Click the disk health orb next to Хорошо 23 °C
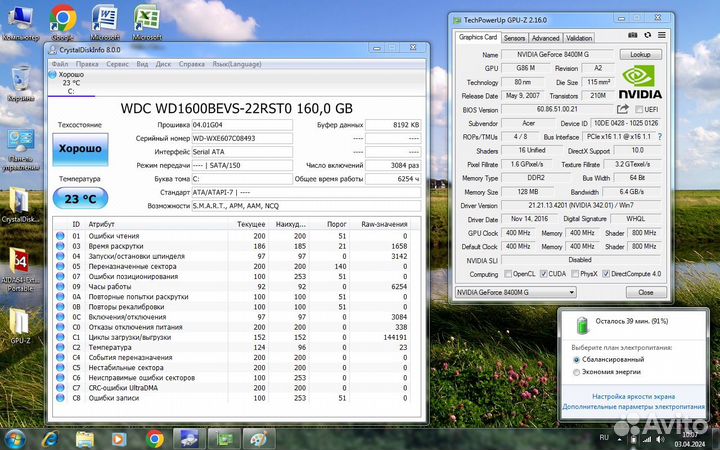The width and height of the screenshot is (720, 450). (52, 74)
